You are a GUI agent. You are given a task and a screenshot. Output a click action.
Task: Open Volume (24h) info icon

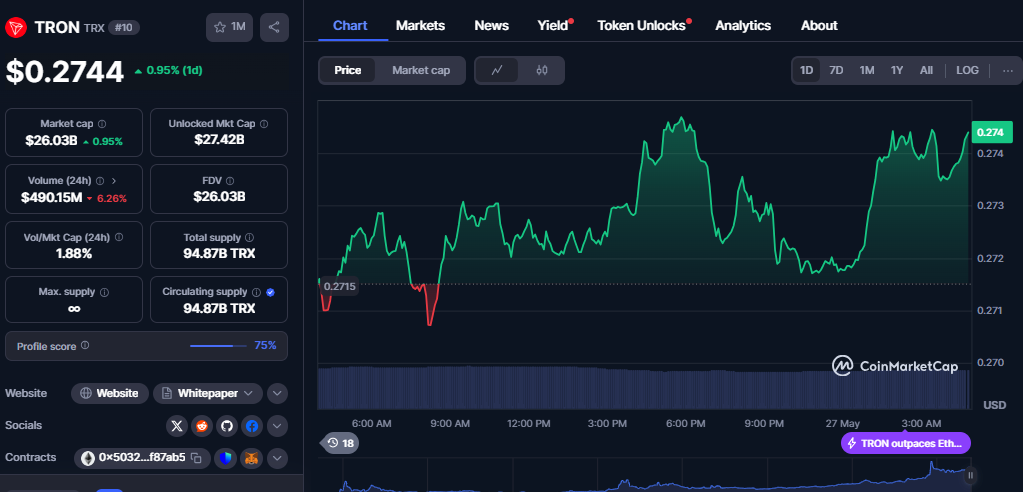click(x=100, y=181)
